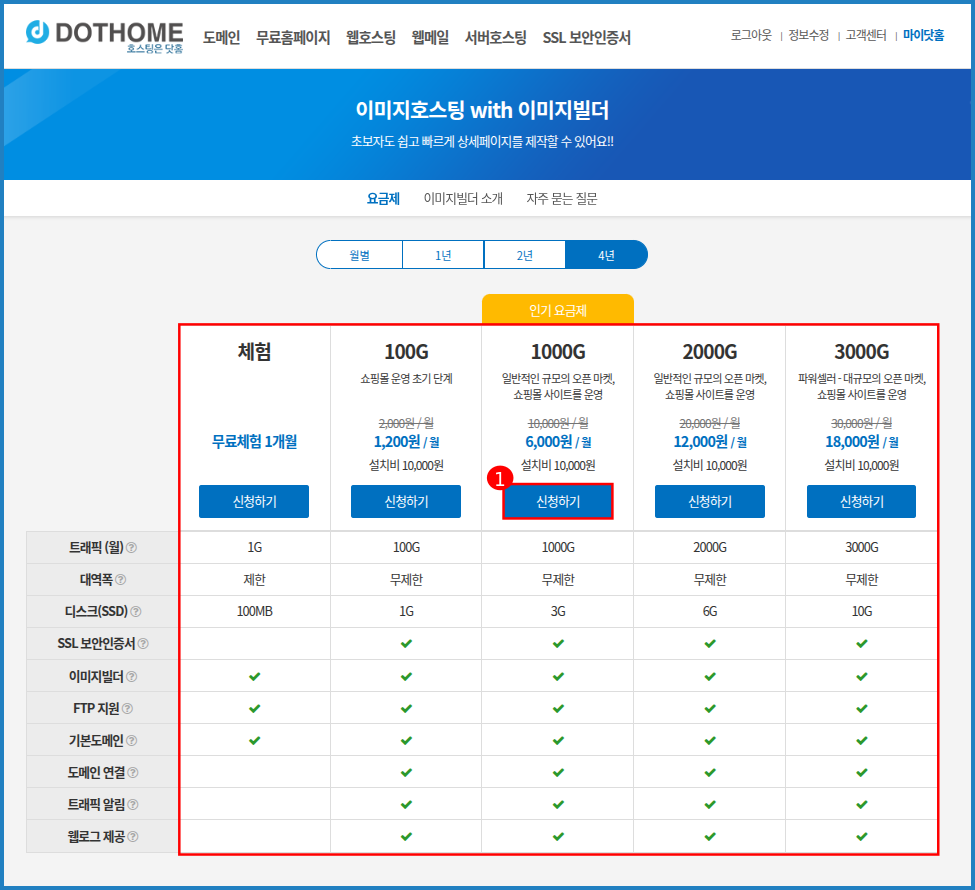Select the 4년 billing option

pos(606,255)
